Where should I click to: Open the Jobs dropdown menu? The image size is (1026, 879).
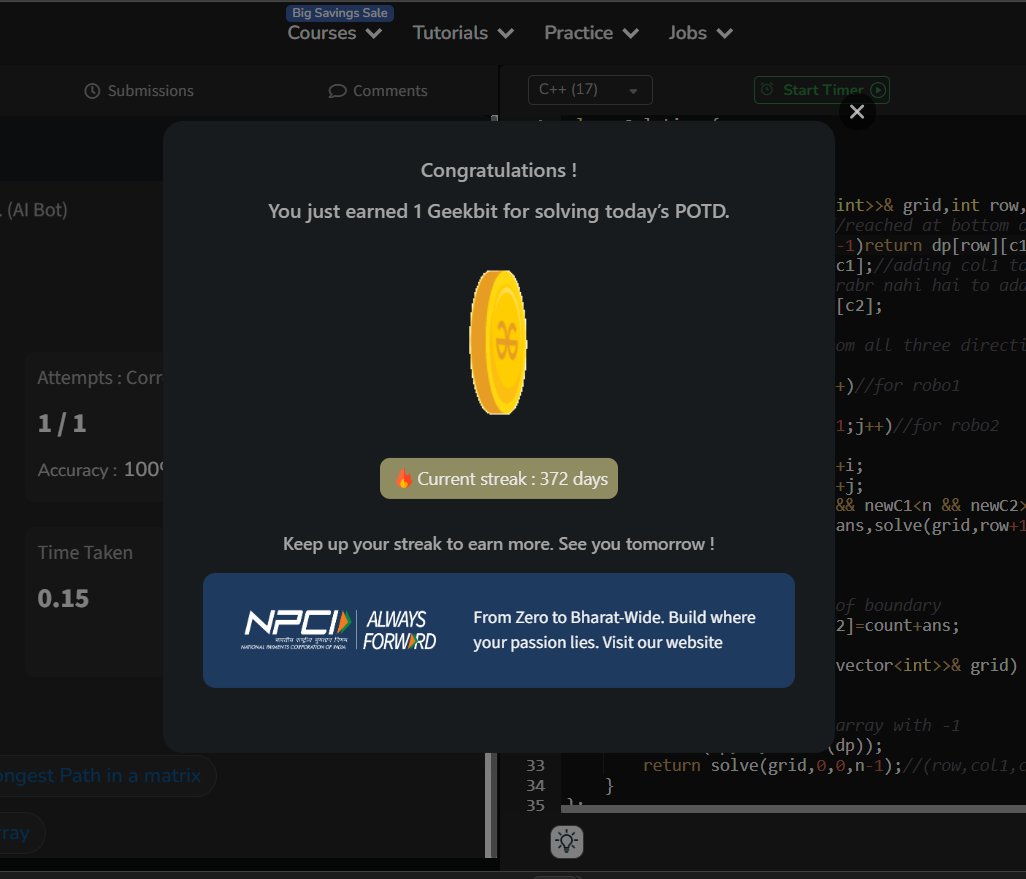(x=700, y=33)
